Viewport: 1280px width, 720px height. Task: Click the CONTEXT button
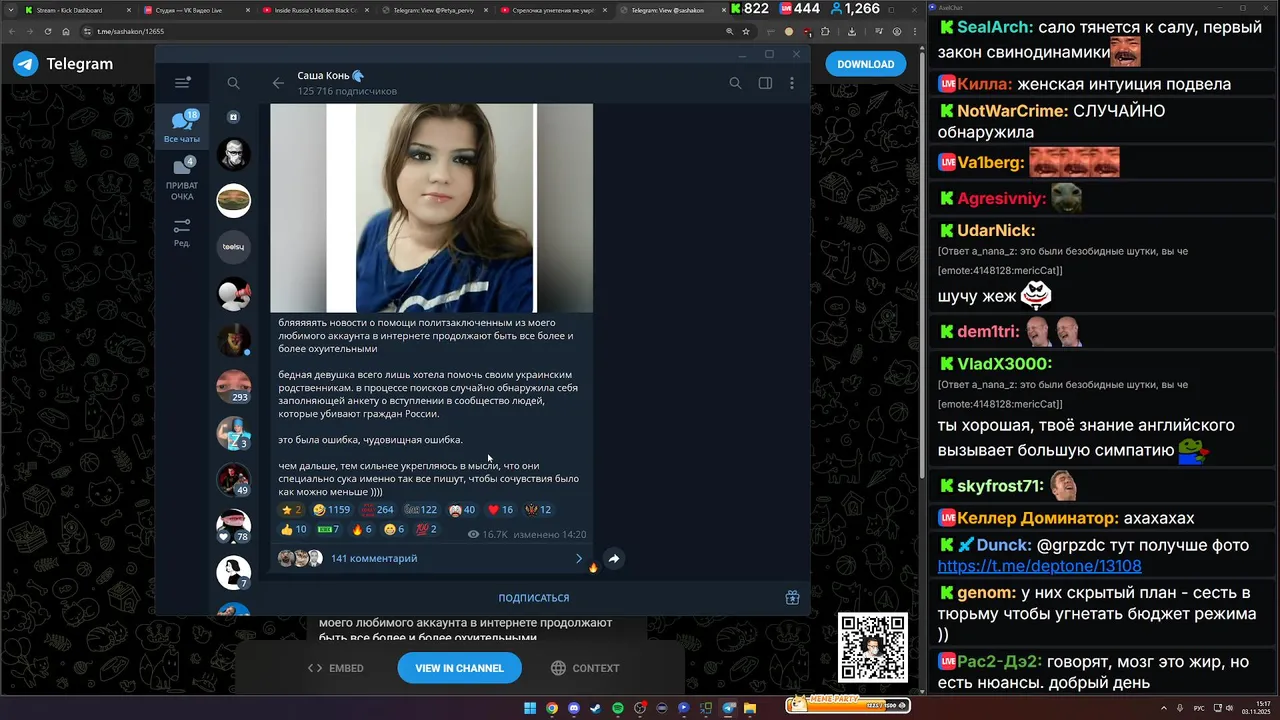pyautogui.click(x=586, y=668)
